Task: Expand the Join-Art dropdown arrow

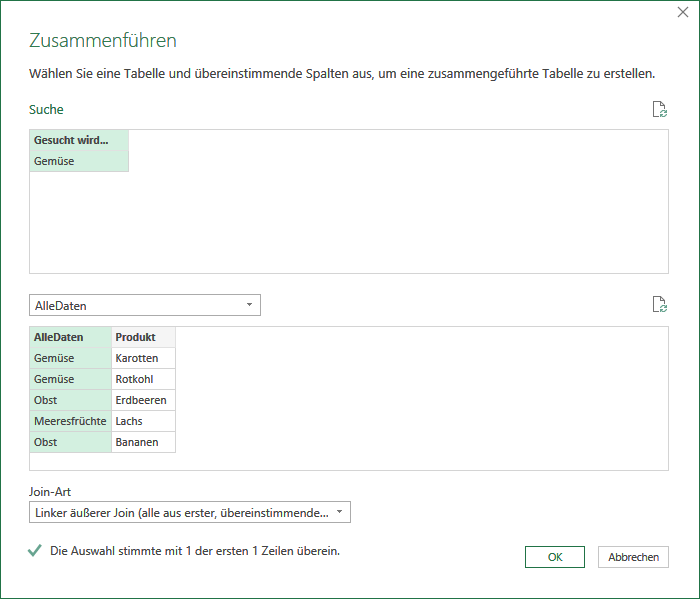Action: [x=339, y=512]
